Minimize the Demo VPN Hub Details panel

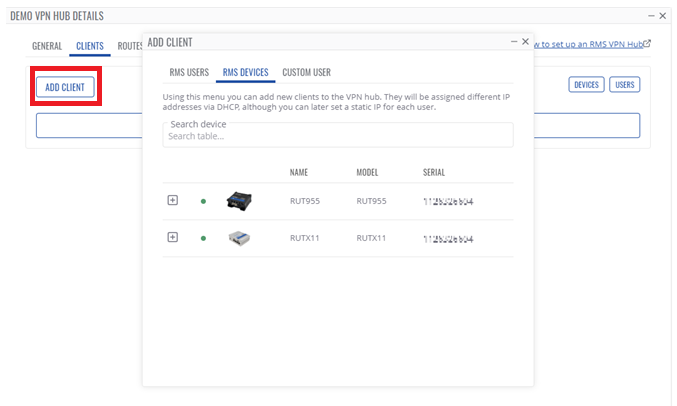pyautogui.click(x=650, y=16)
